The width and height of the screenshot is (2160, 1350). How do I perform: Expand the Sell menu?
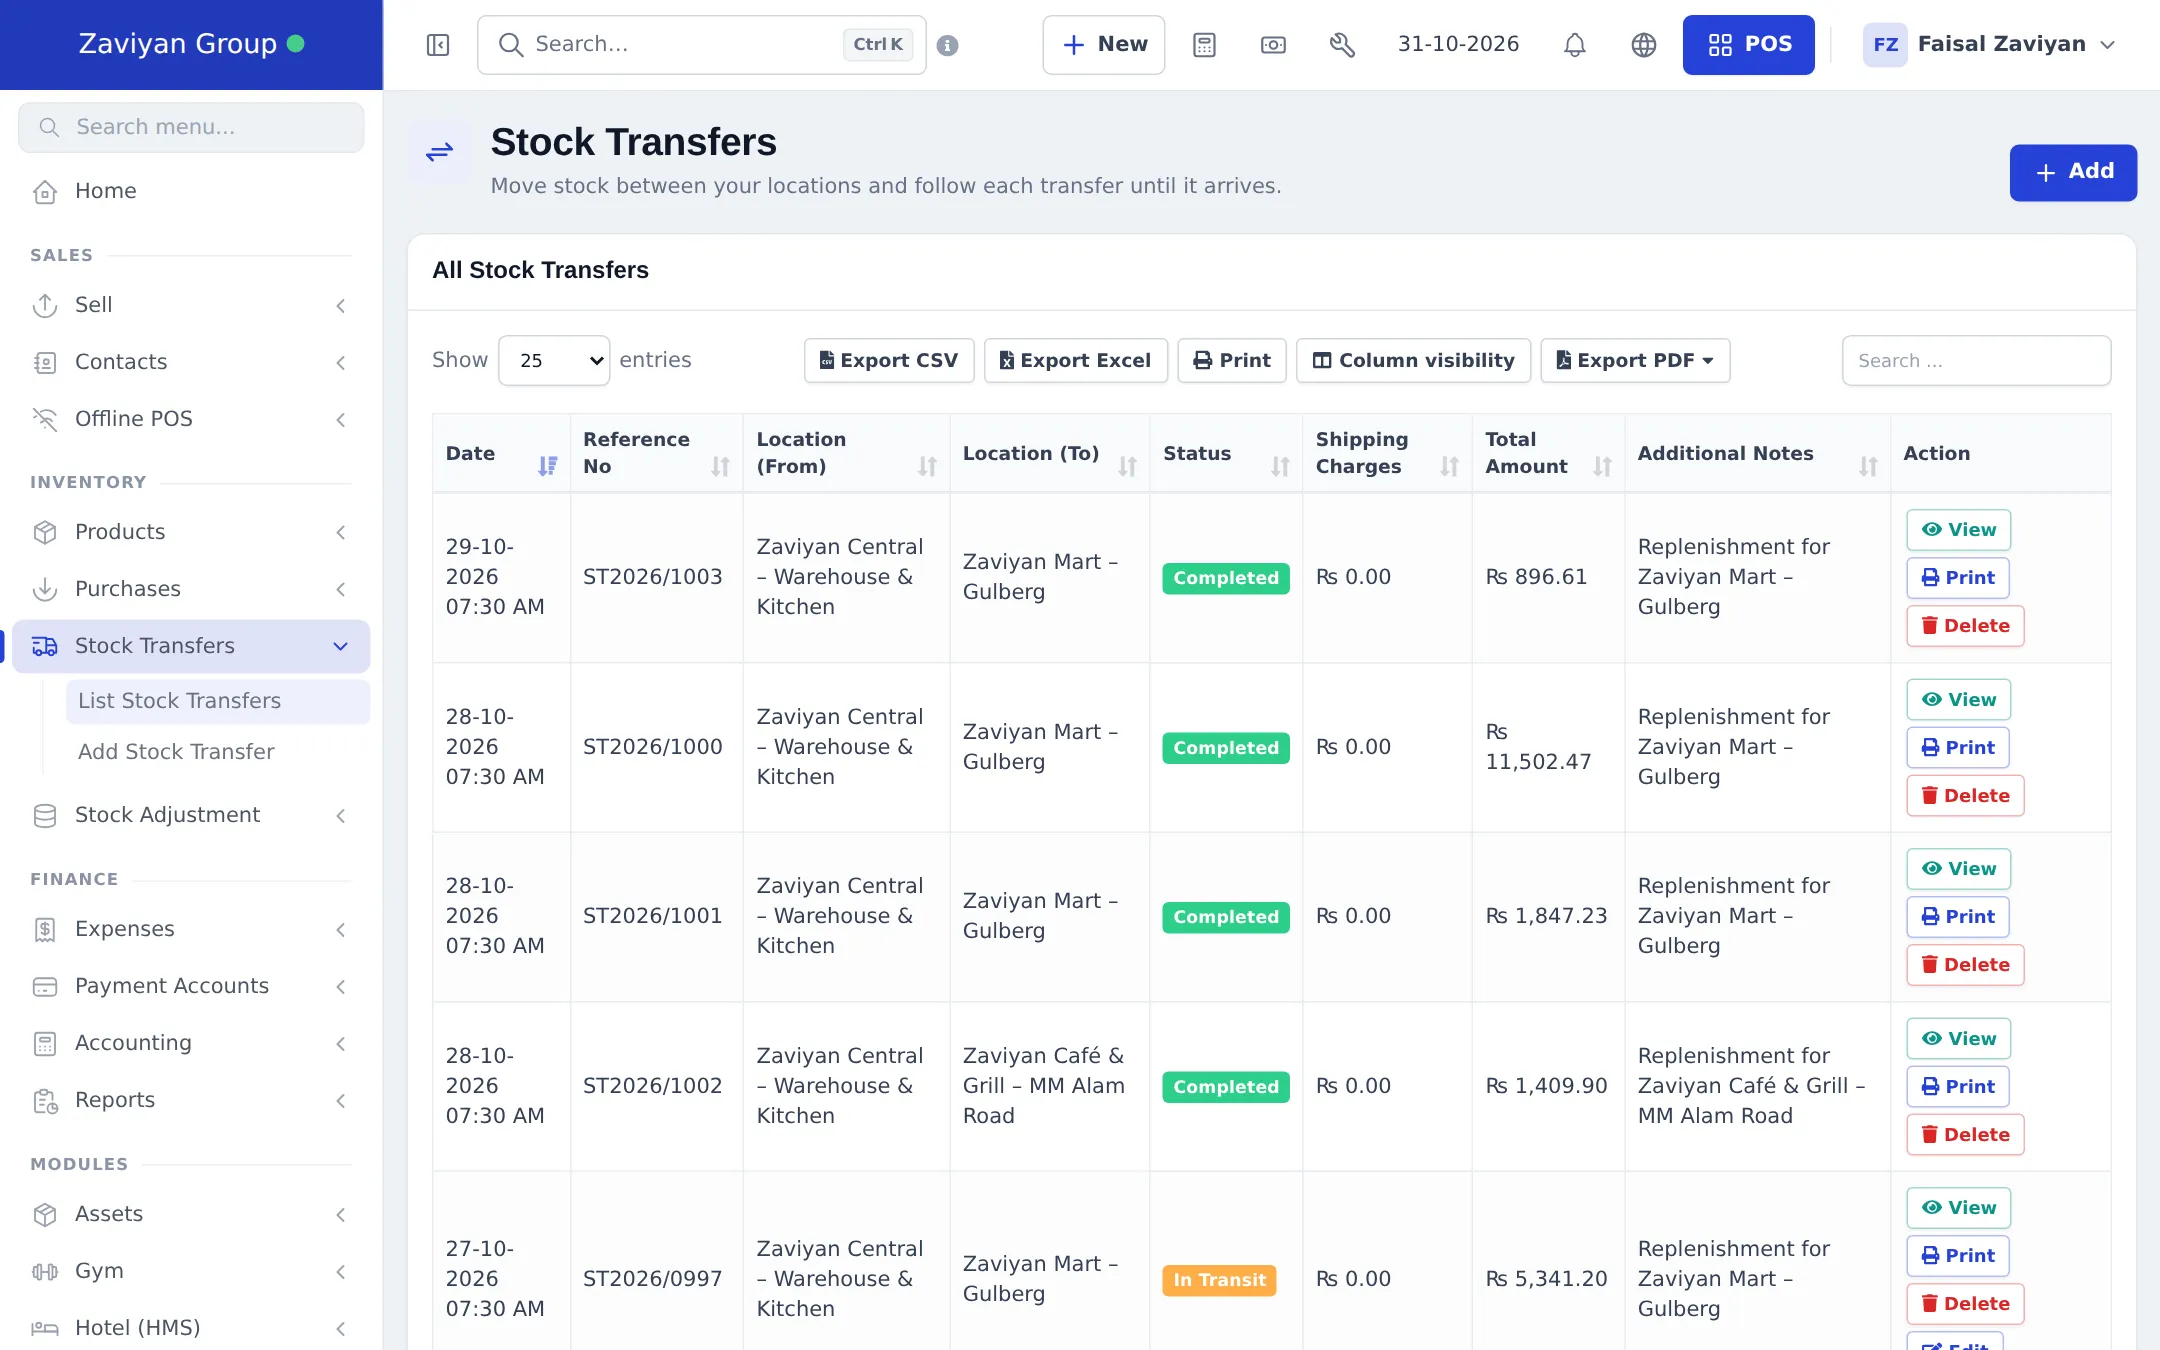point(191,305)
